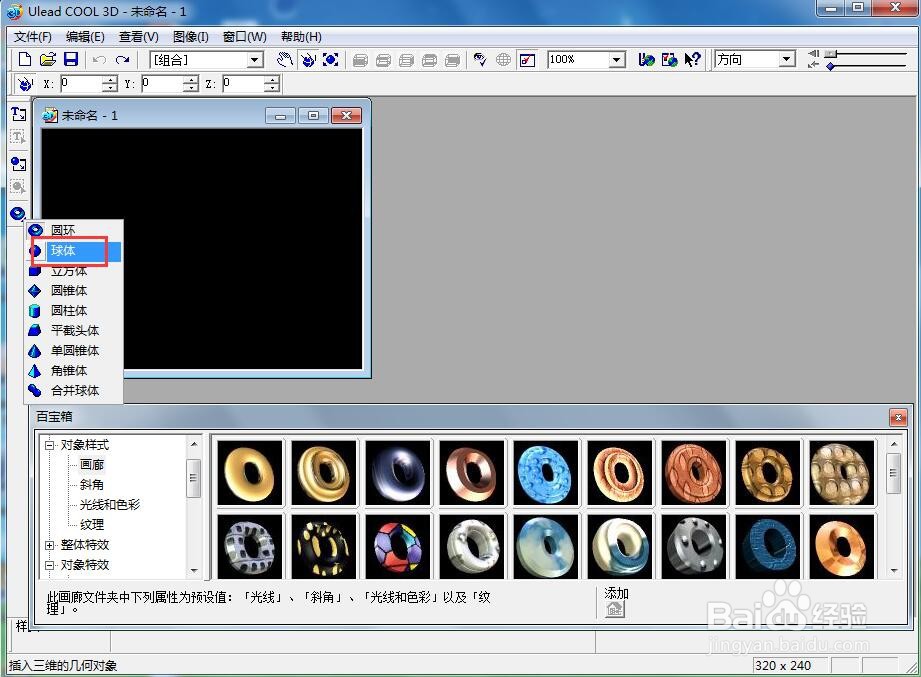
Task: Save project with the floppy disk icon
Action: click(71, 59)
